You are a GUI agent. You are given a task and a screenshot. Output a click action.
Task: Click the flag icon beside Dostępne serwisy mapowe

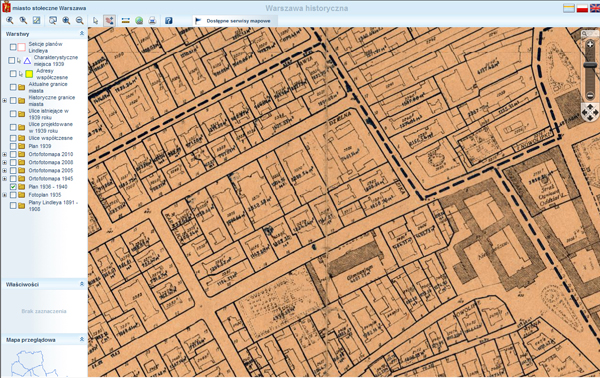click(x=198, y=21)
